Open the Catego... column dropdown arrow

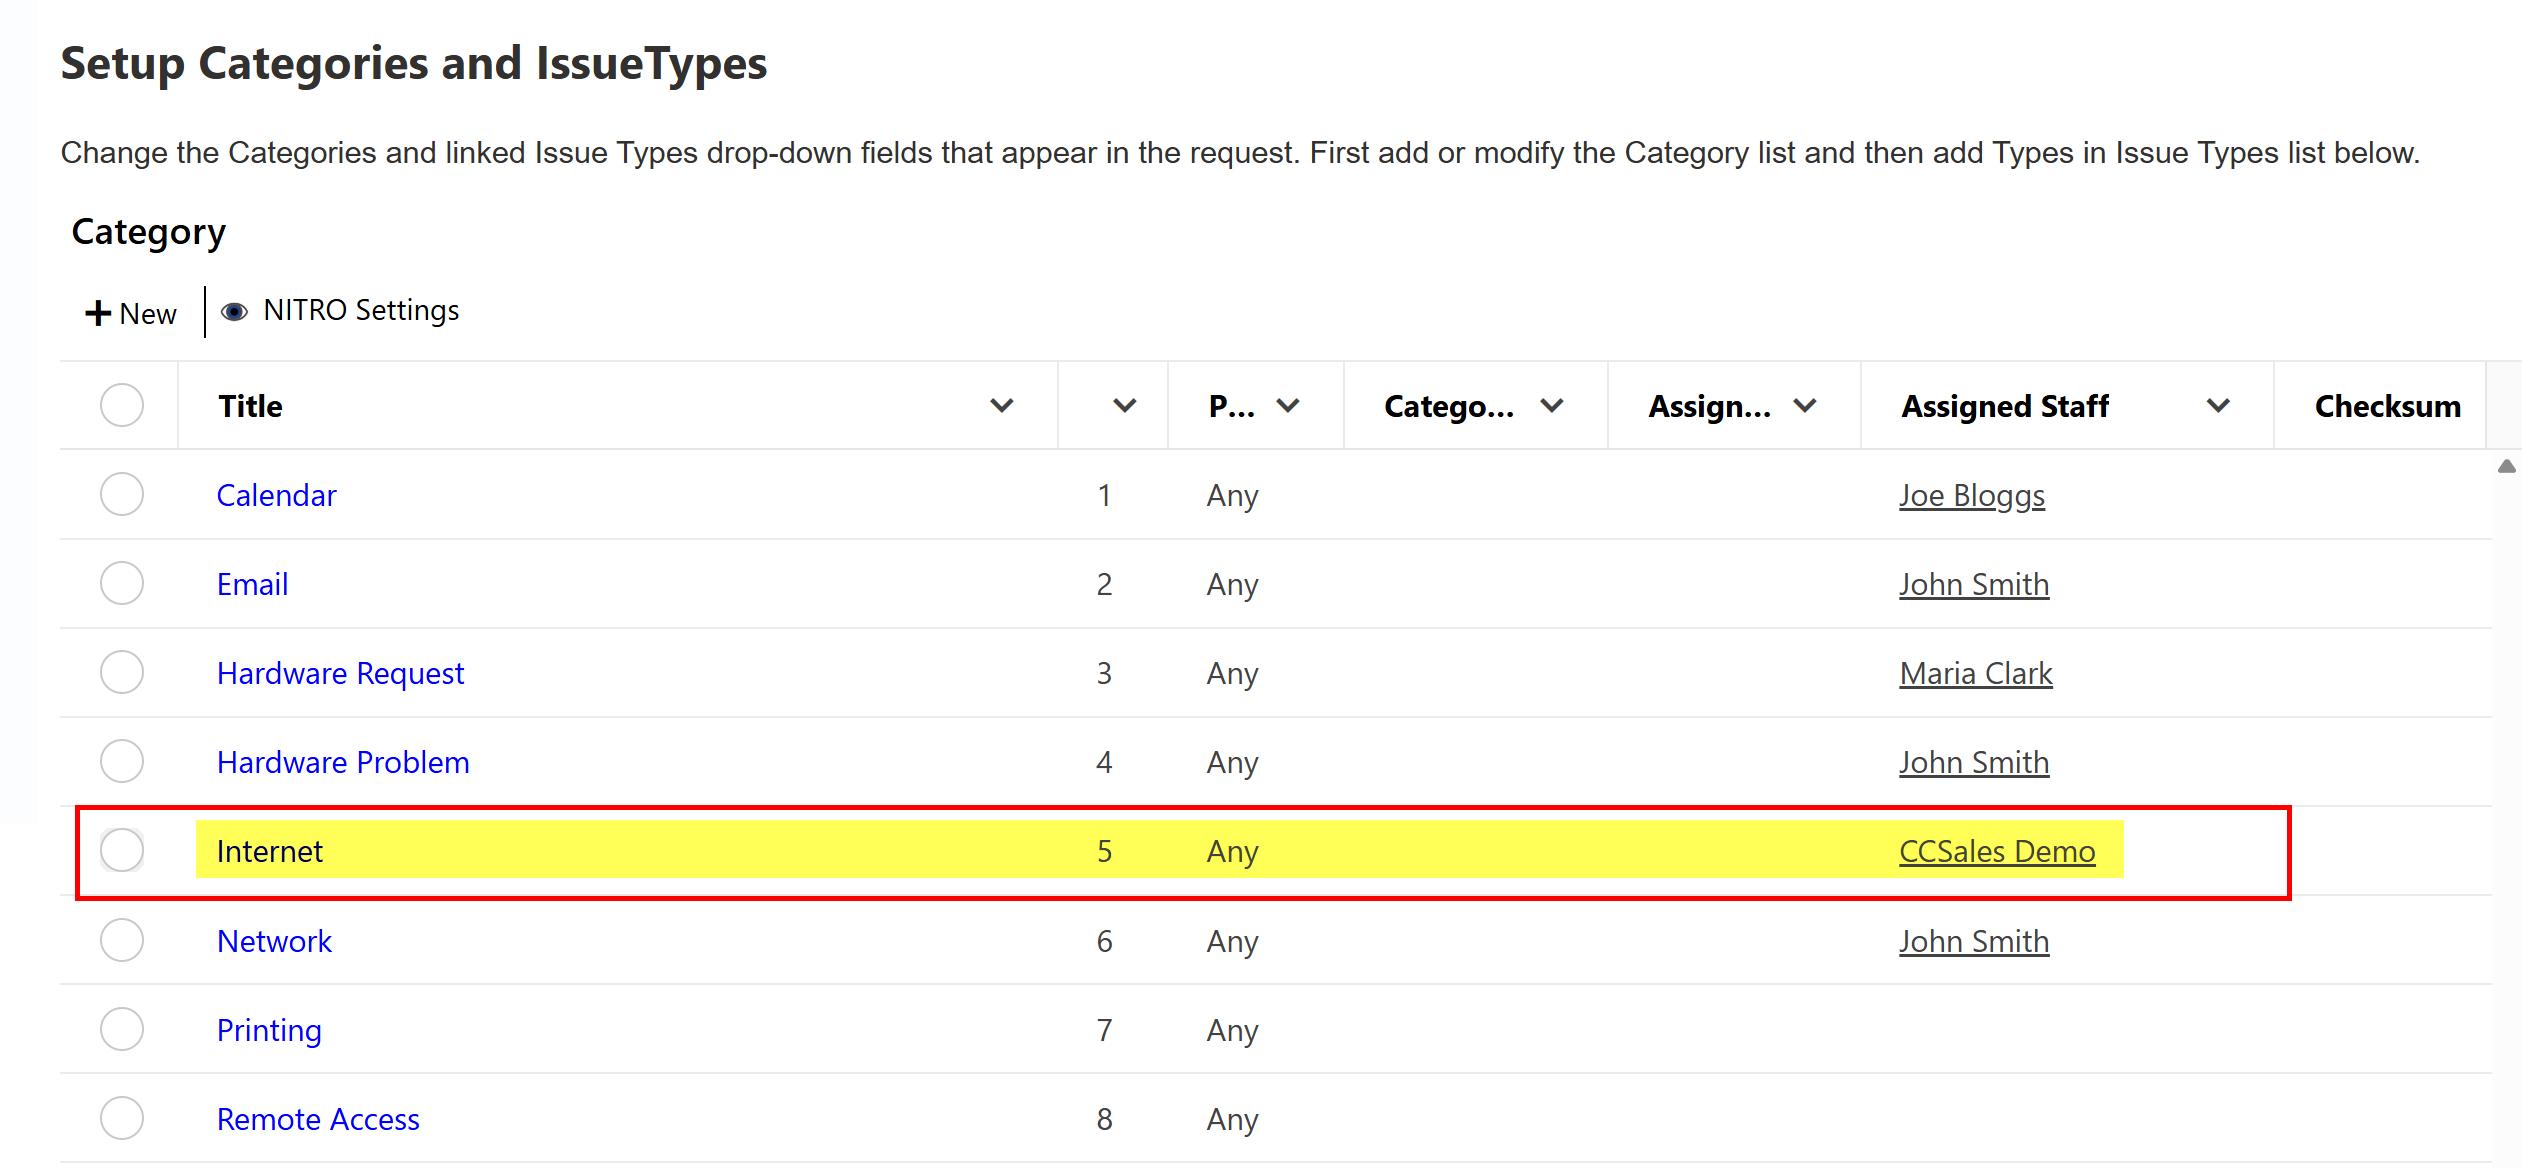click(x=1551, y=405)
